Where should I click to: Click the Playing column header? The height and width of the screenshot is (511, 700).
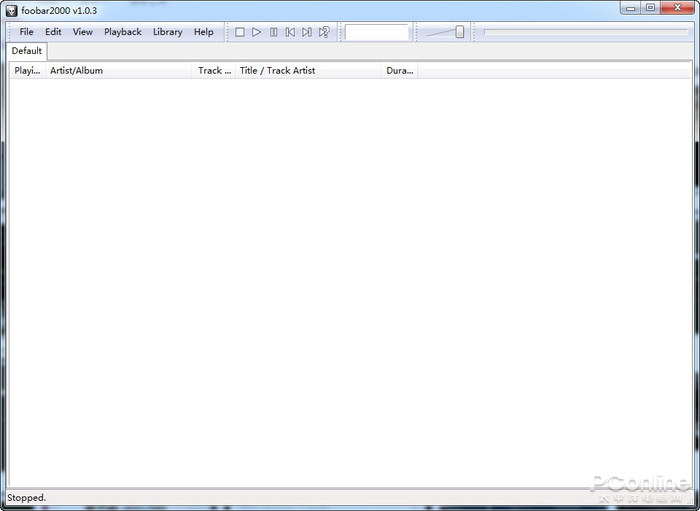coord(27,71)
